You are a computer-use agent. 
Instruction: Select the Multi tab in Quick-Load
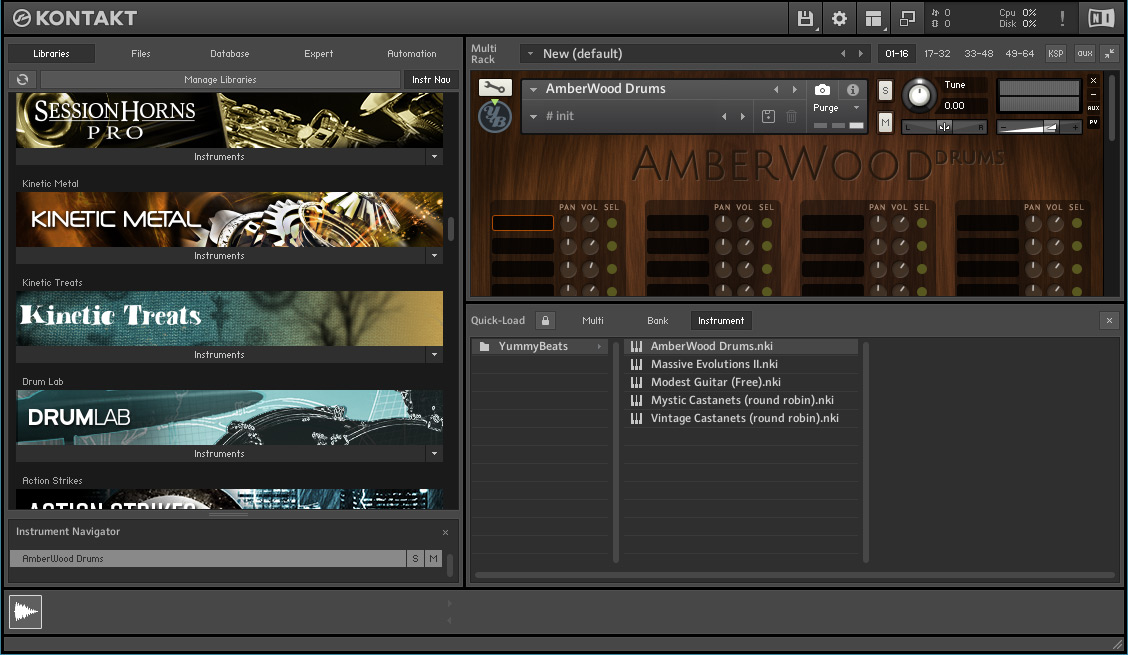click(x=593, y=321)
